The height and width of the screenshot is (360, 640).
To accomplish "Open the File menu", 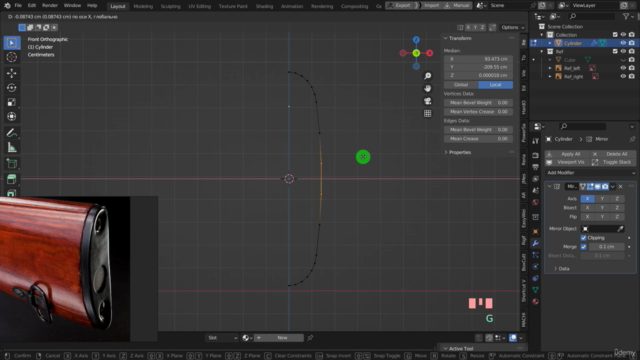I will pos(18,6).
